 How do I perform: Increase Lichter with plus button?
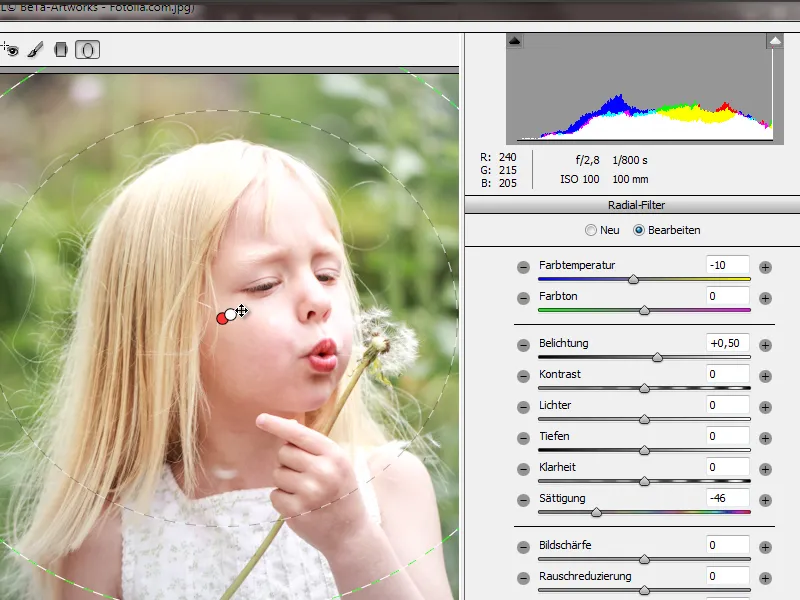pos(765,407)
